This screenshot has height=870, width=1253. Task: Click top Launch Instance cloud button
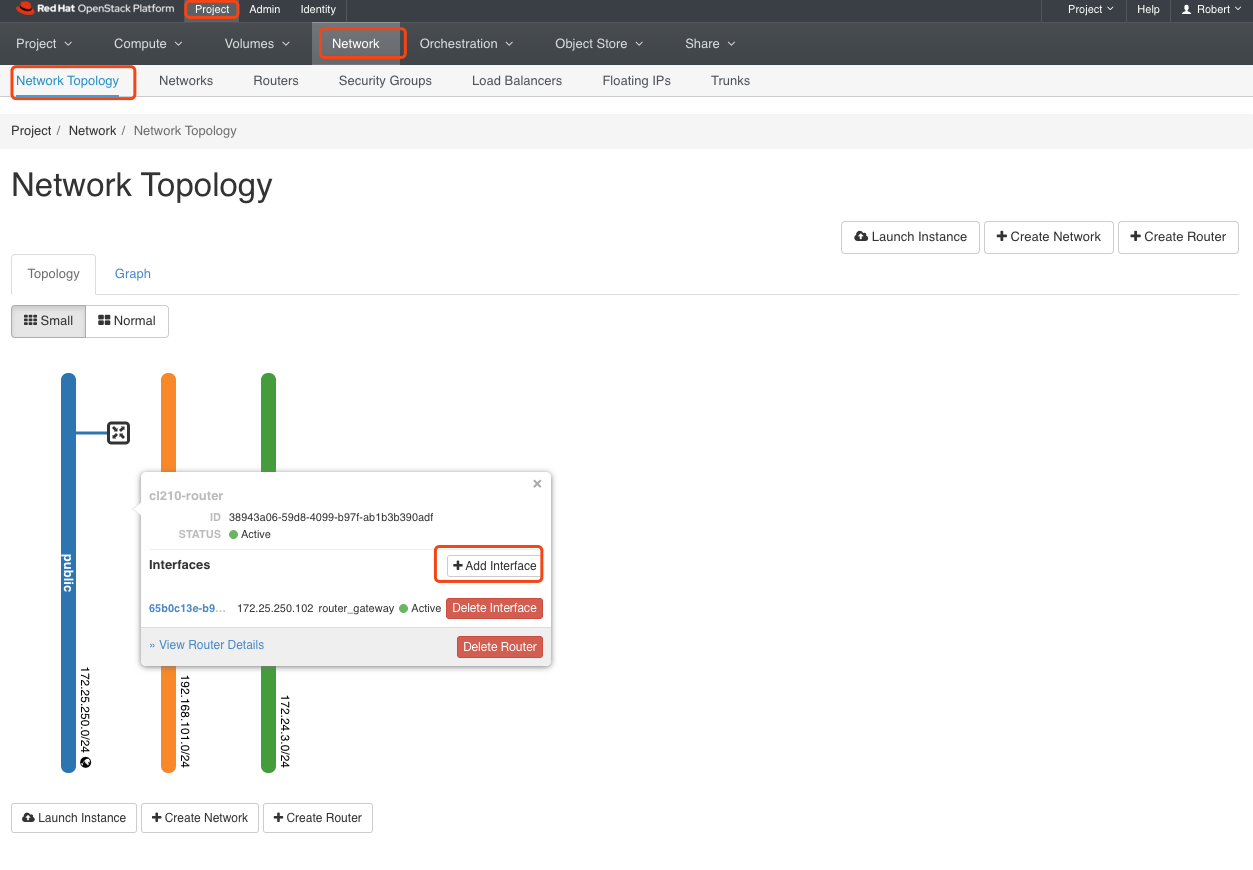click(910, 237)
